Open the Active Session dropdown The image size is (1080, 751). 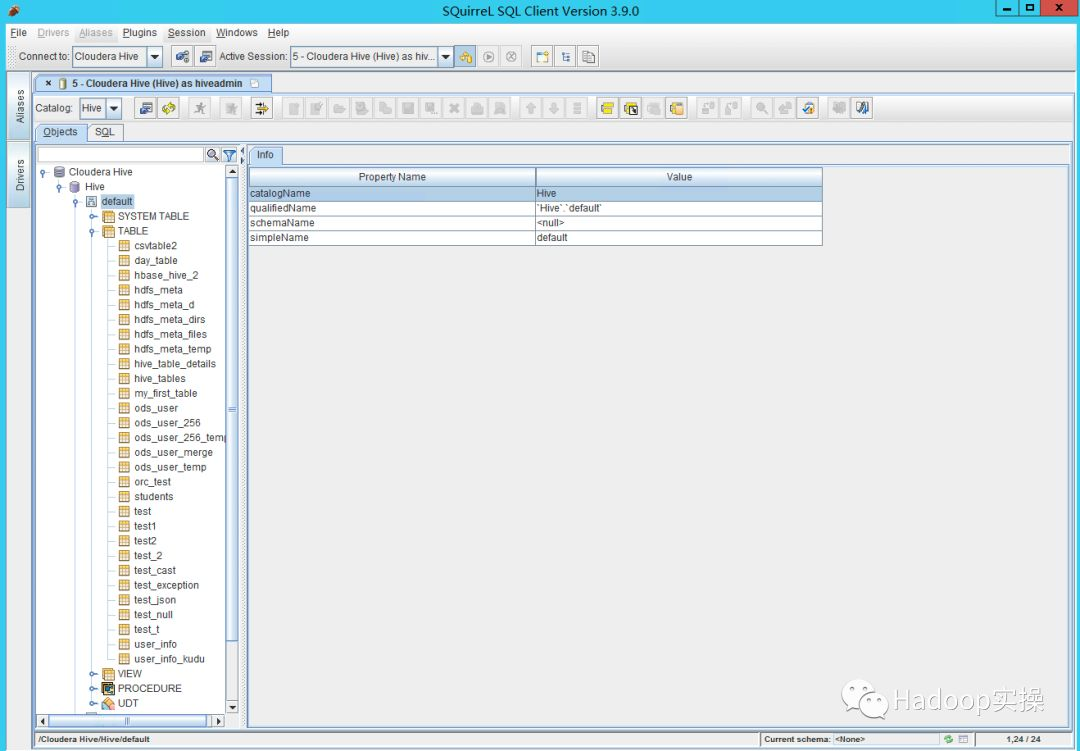[446, 56]
